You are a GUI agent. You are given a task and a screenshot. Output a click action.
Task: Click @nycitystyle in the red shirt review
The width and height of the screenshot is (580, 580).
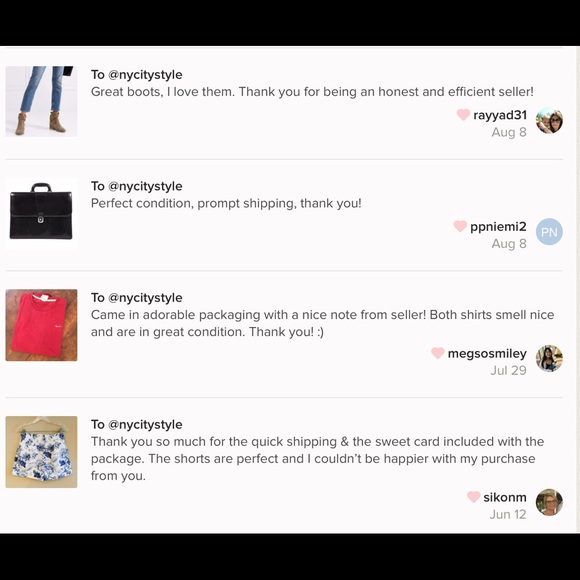[x=145, y=298]
